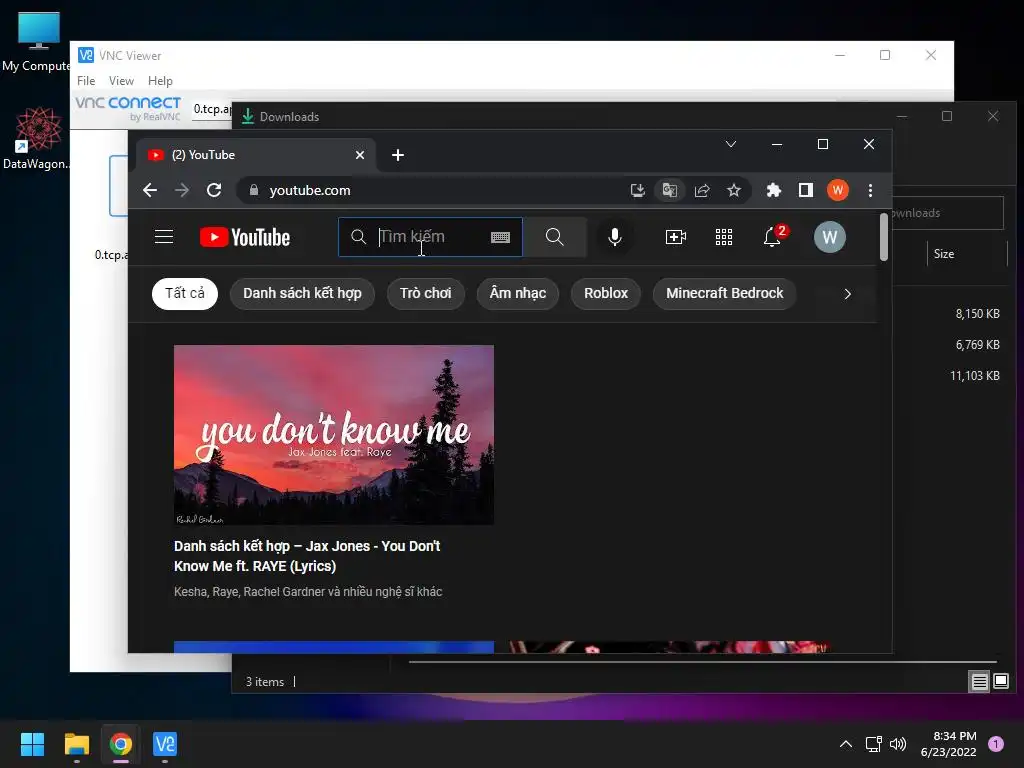Screen dimensions: 1024x768
Task: Go back in Chrome
Action: point(150,190)
